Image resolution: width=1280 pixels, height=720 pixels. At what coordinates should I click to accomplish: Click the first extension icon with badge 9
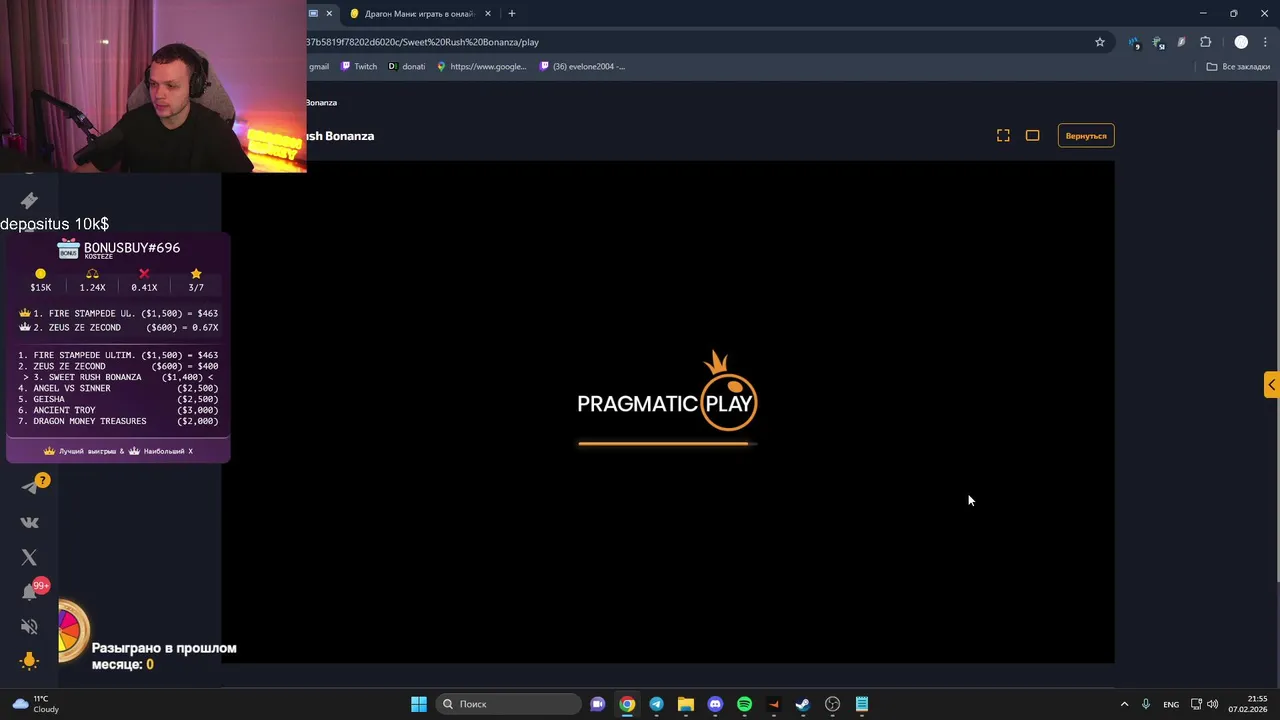[1134, 42]
